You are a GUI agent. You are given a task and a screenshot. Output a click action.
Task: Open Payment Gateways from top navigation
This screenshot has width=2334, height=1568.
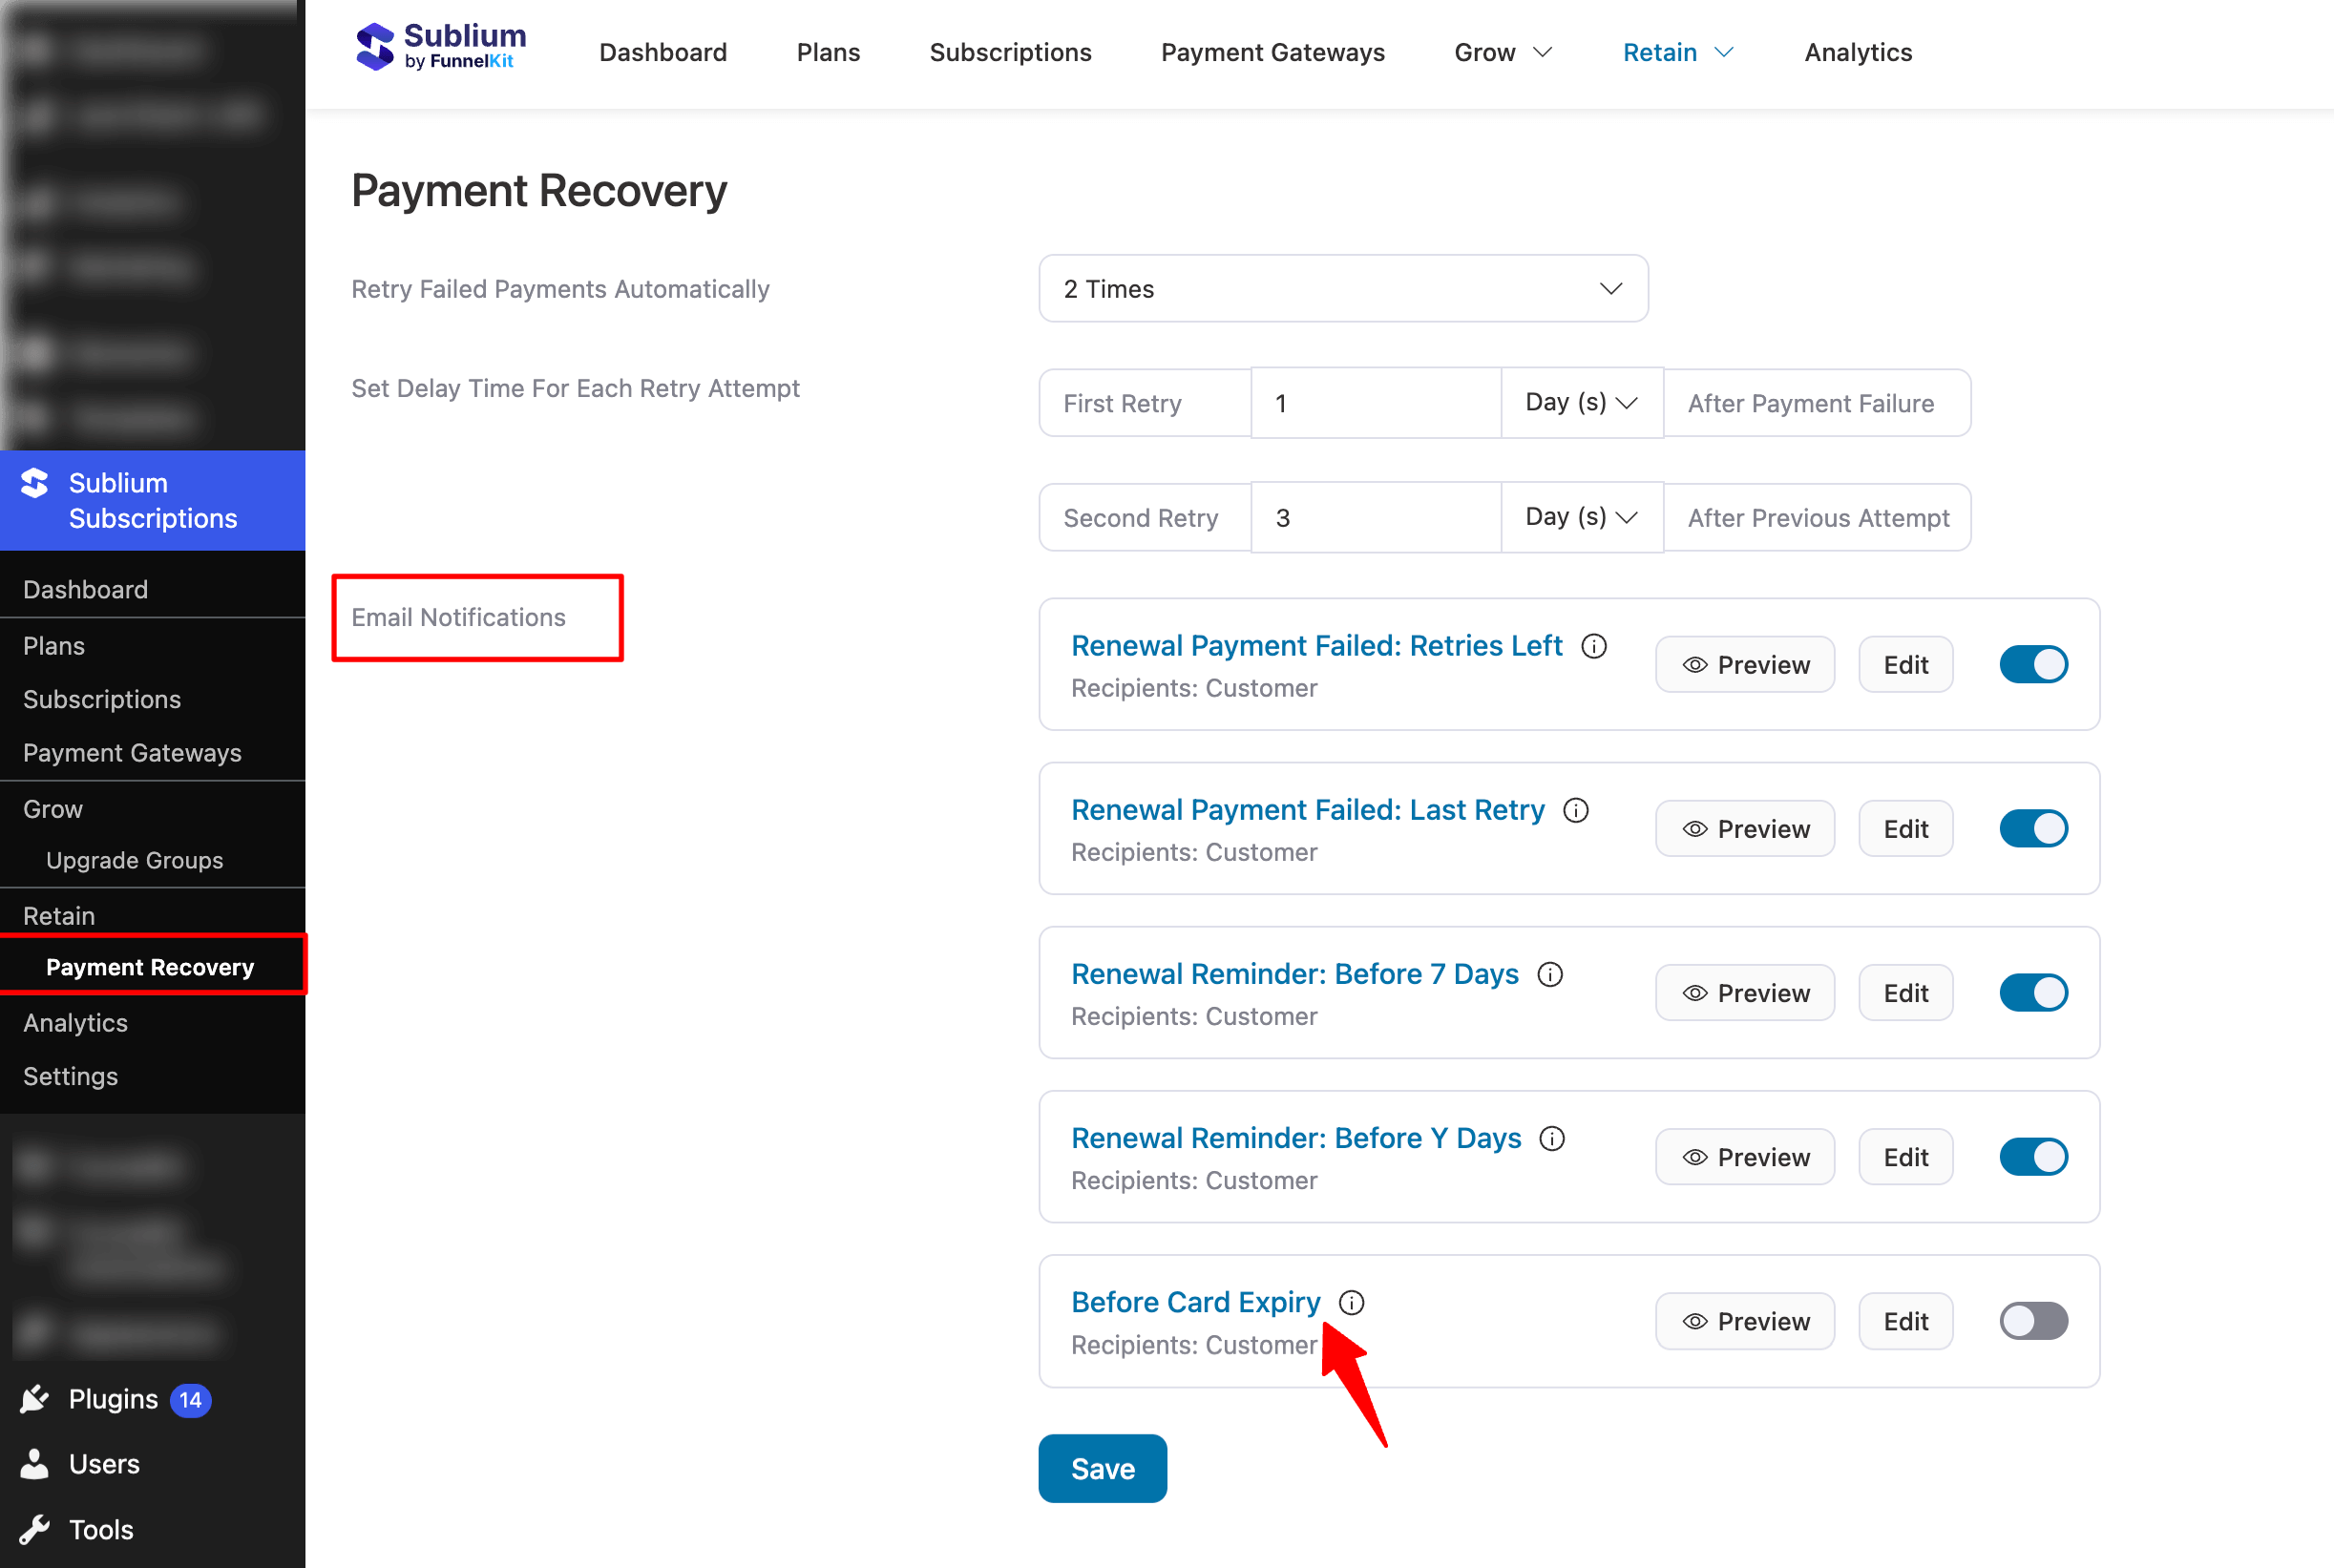[1272, 52]
